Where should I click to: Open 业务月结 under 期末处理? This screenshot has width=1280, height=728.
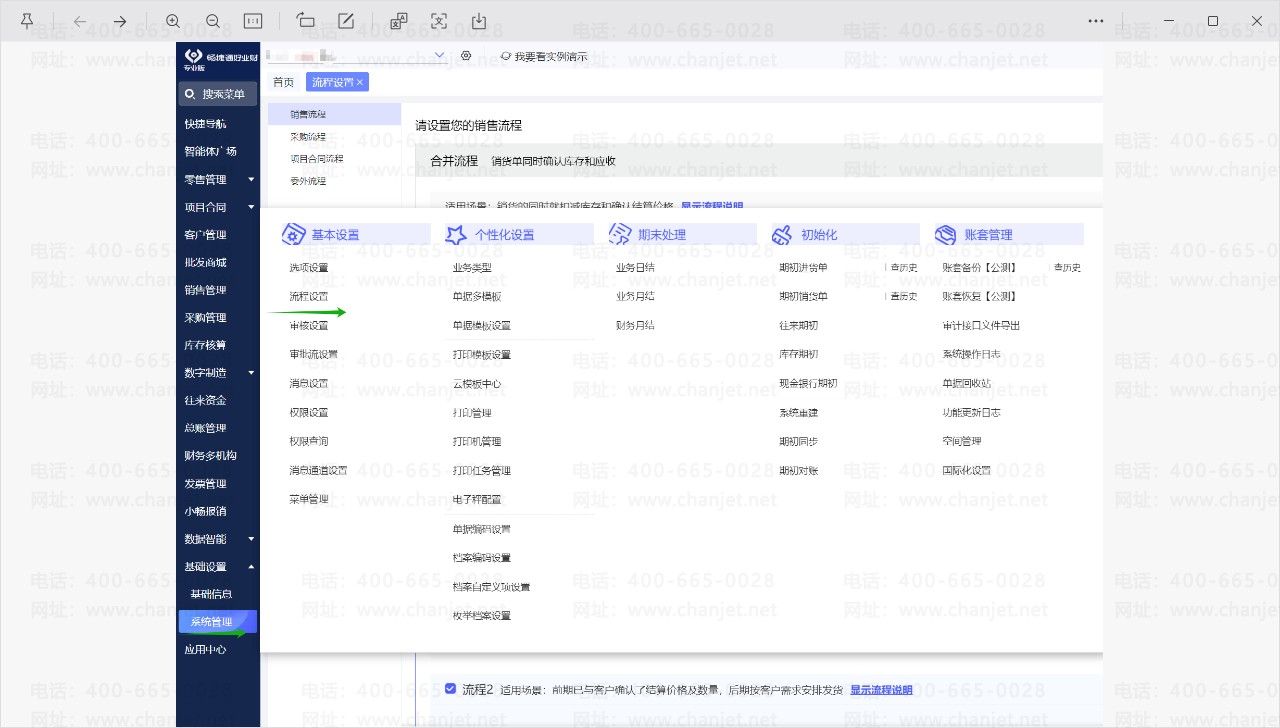(635, 297)
